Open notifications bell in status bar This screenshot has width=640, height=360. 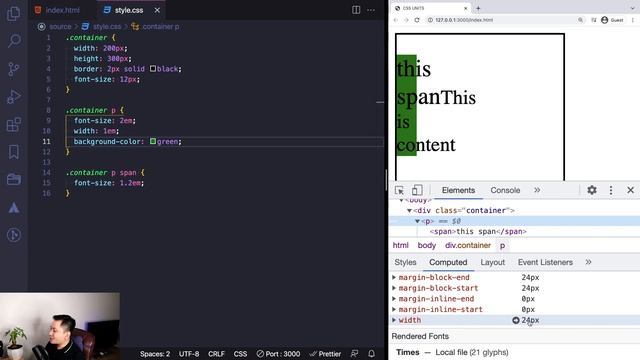point(371,354)
